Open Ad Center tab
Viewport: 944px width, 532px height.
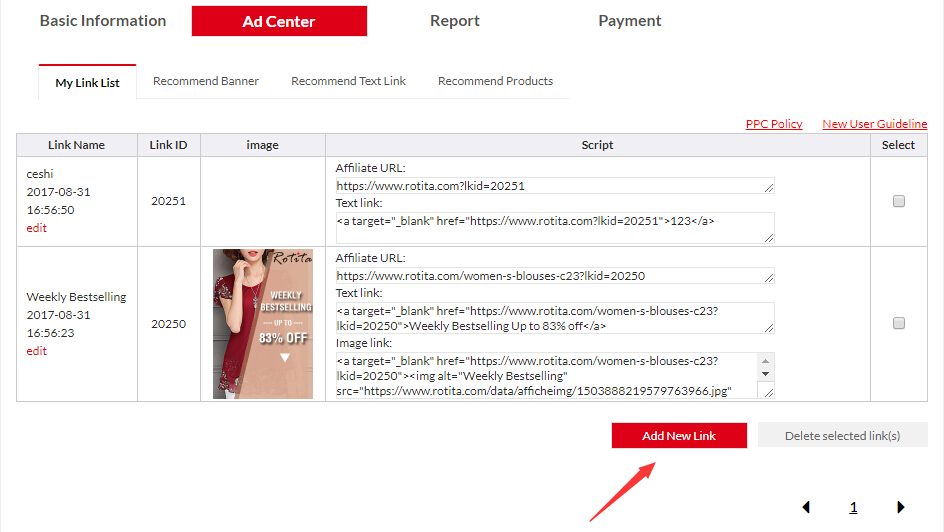tap(279, 21)
